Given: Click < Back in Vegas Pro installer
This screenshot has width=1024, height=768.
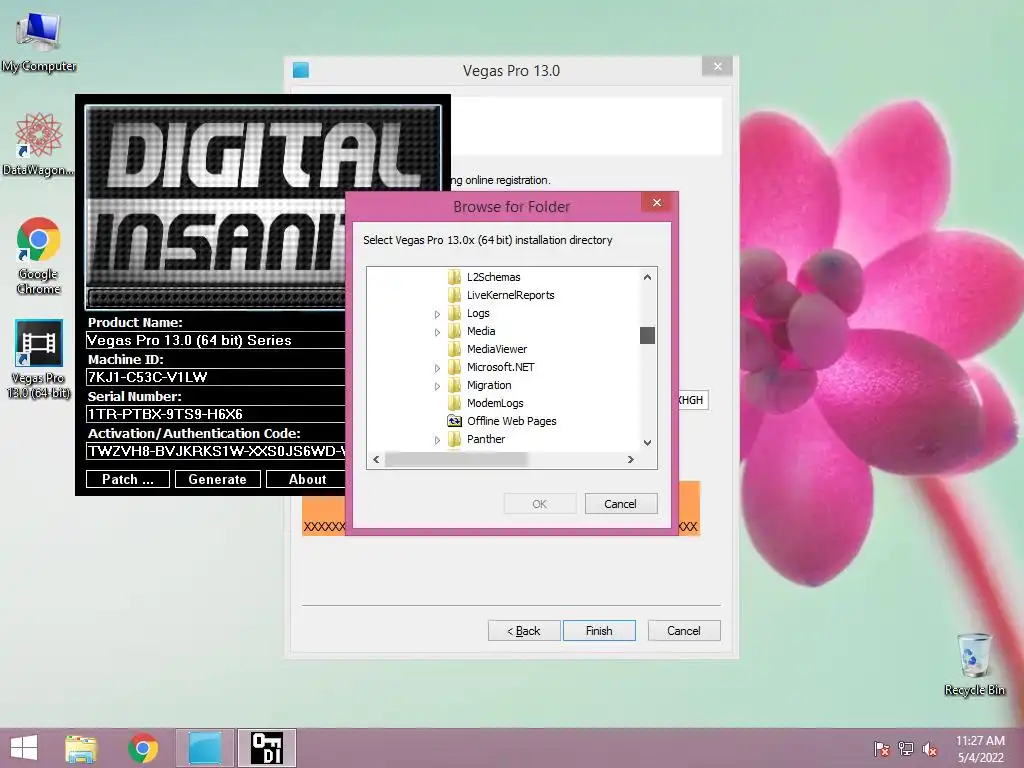Looking at the screenshot, I should [x=524, y=631].
